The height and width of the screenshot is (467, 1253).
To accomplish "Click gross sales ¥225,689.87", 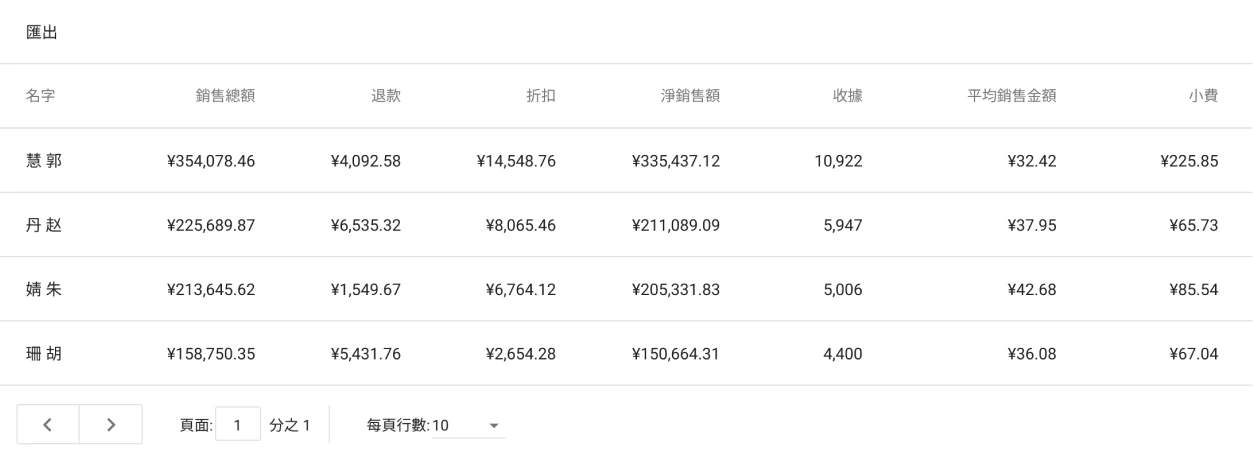I will click(x=209, y=225).
